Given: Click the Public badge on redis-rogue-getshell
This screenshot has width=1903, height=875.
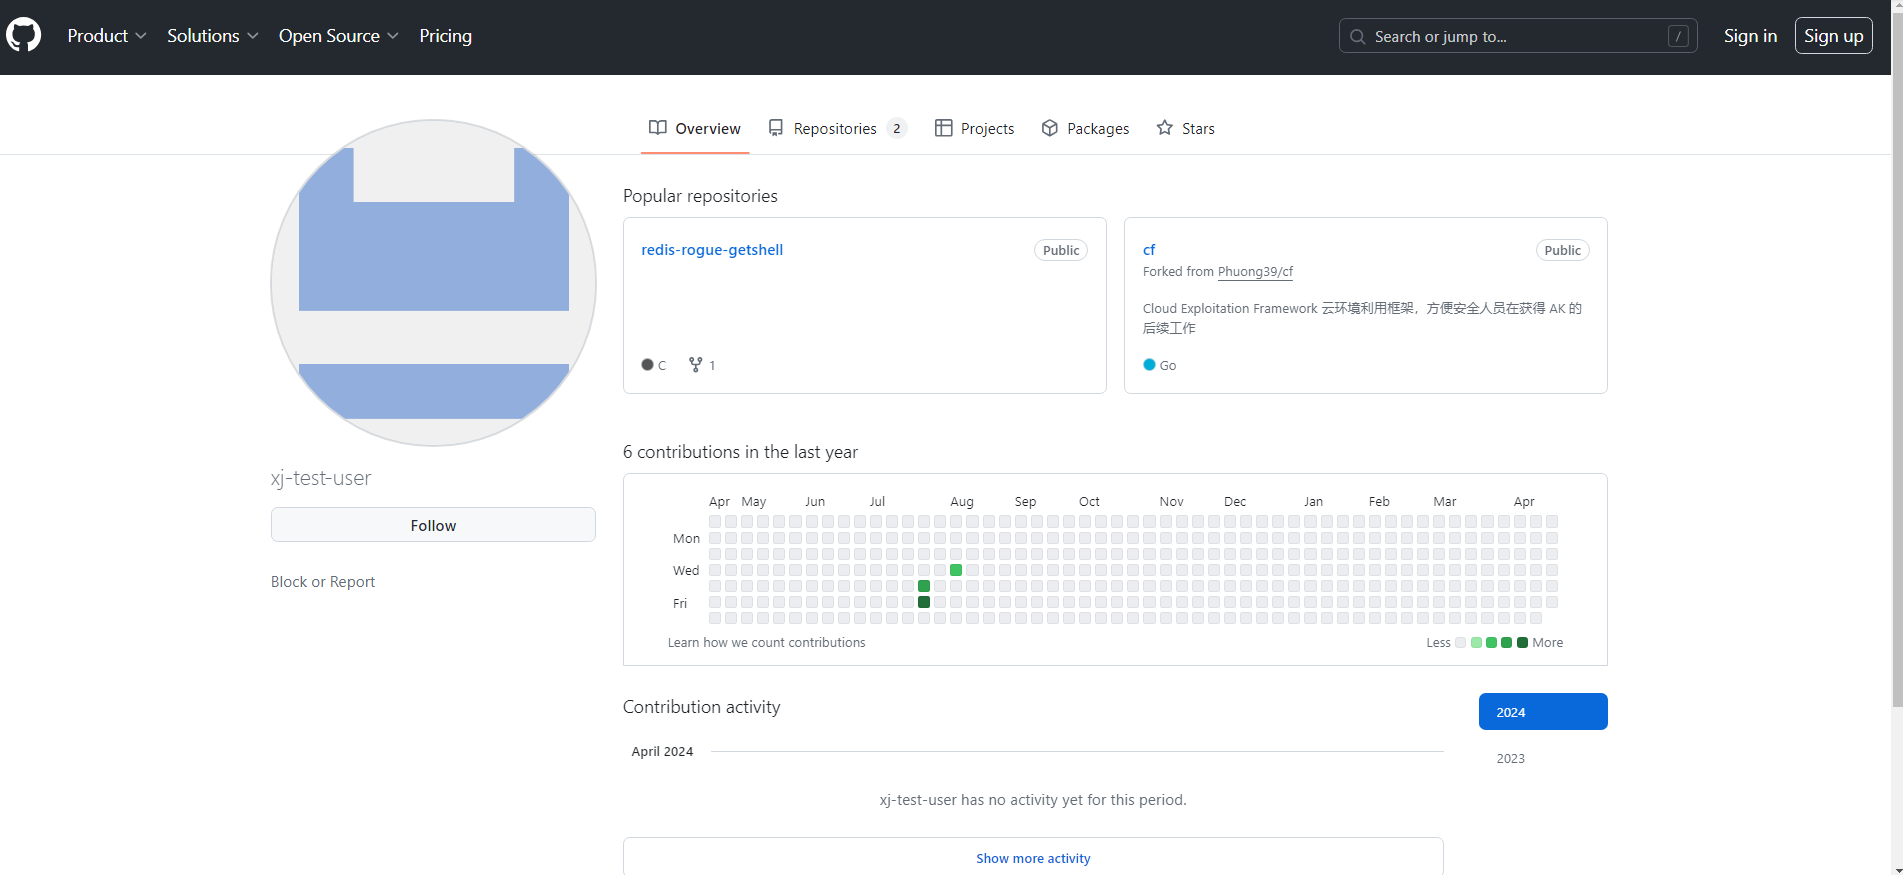Looking at the screenshot, I should [1061, 250].
